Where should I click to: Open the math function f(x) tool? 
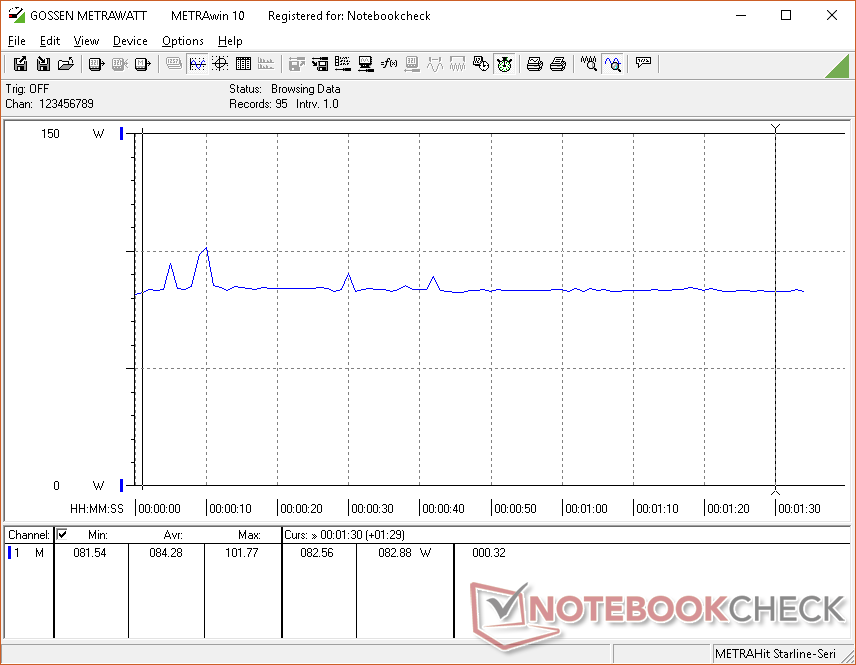point(389,64)
